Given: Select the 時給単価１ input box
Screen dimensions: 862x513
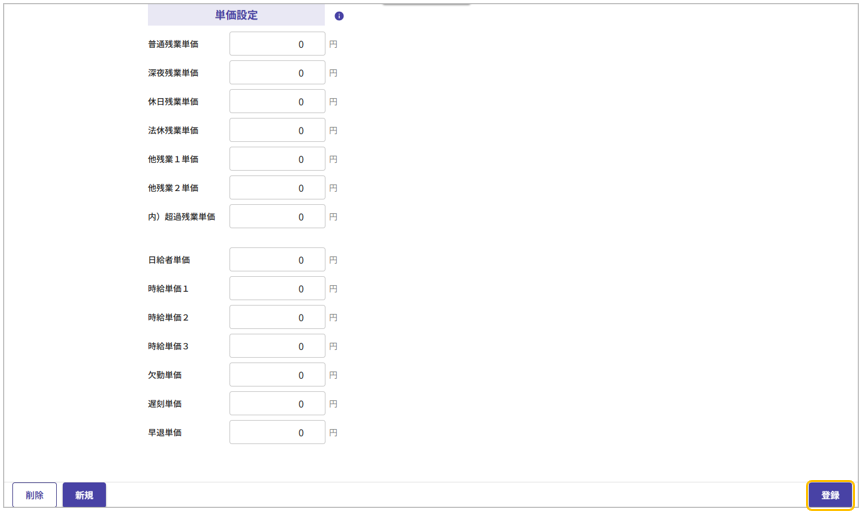Looking at the screenshot, I should click(277, 289).
